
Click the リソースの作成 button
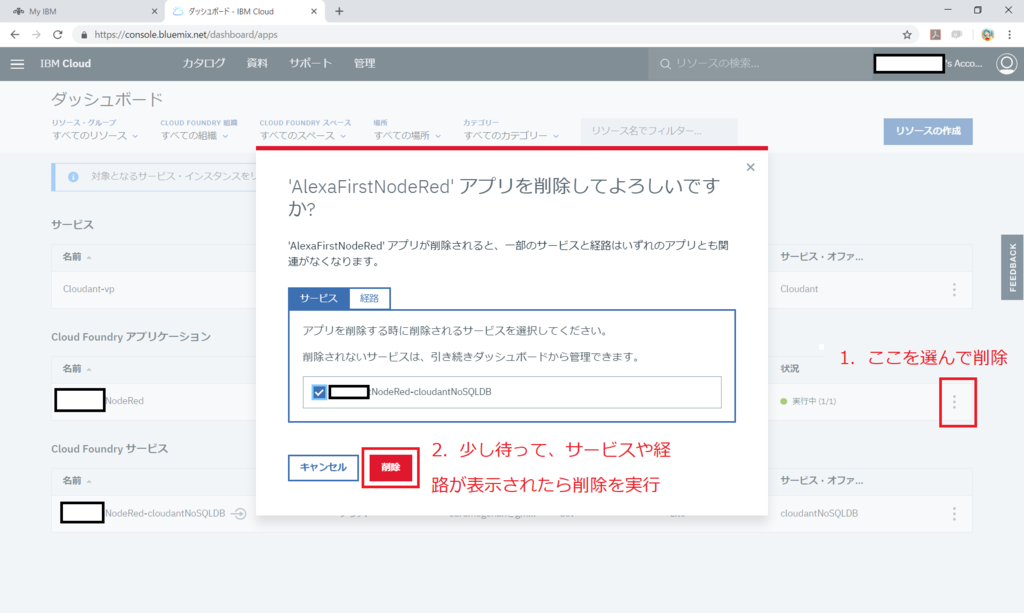[x=928, y=131]
